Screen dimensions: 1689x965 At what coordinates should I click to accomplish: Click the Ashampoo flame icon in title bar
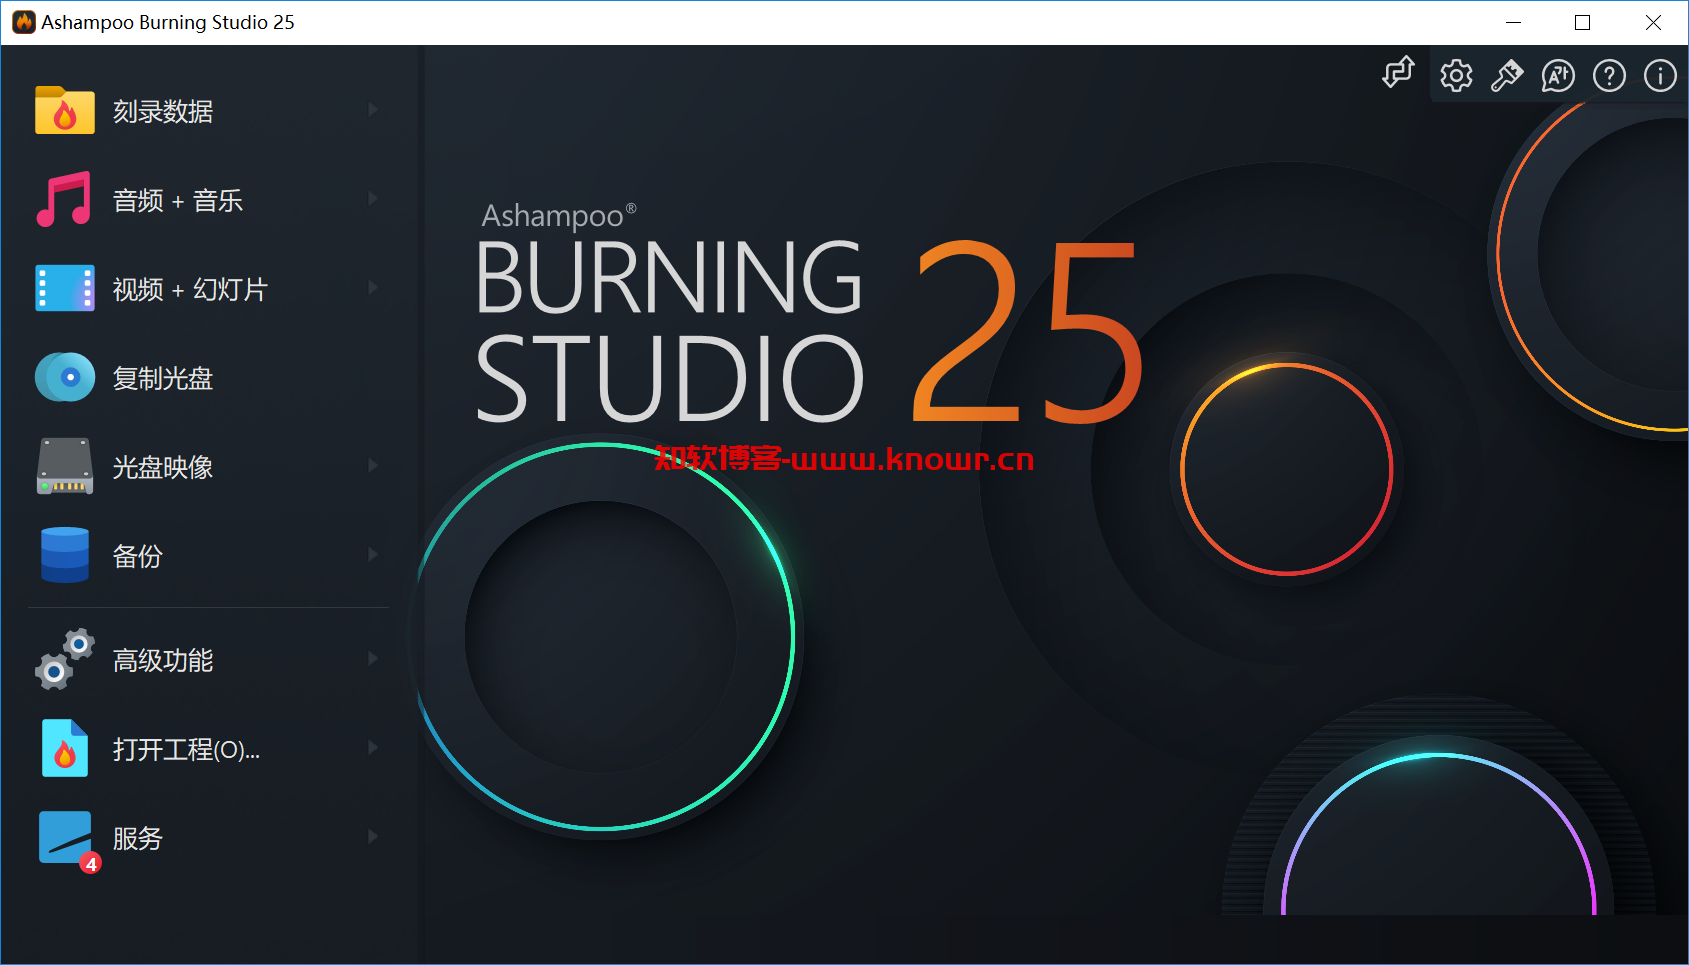click(x=23, y=22)
